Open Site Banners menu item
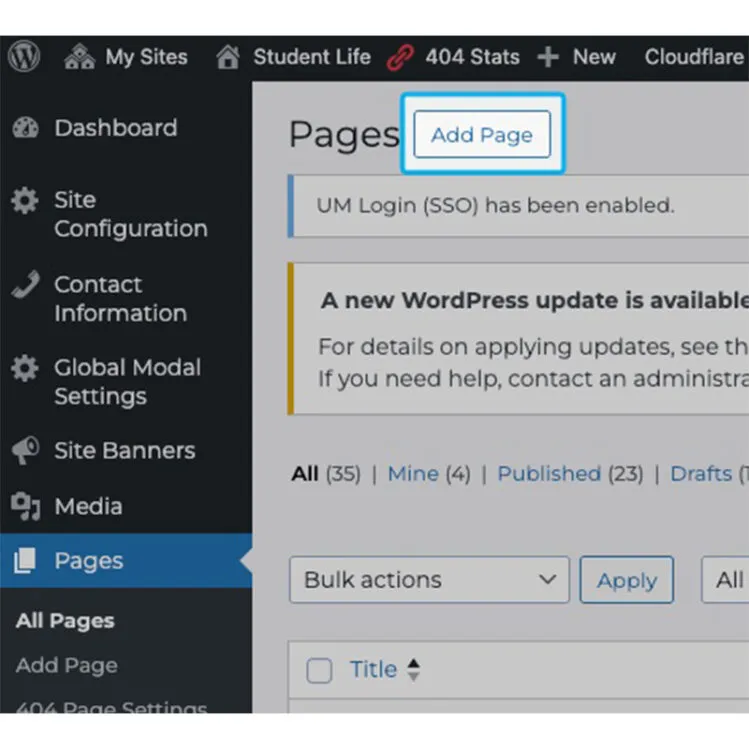Image resolution: width=749 pixels, height=749 pixels. (126, 450)
